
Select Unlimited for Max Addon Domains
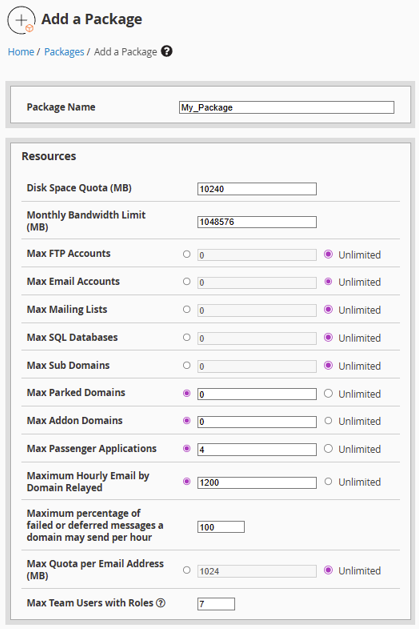pyautogui.click(x=328, y=420)
